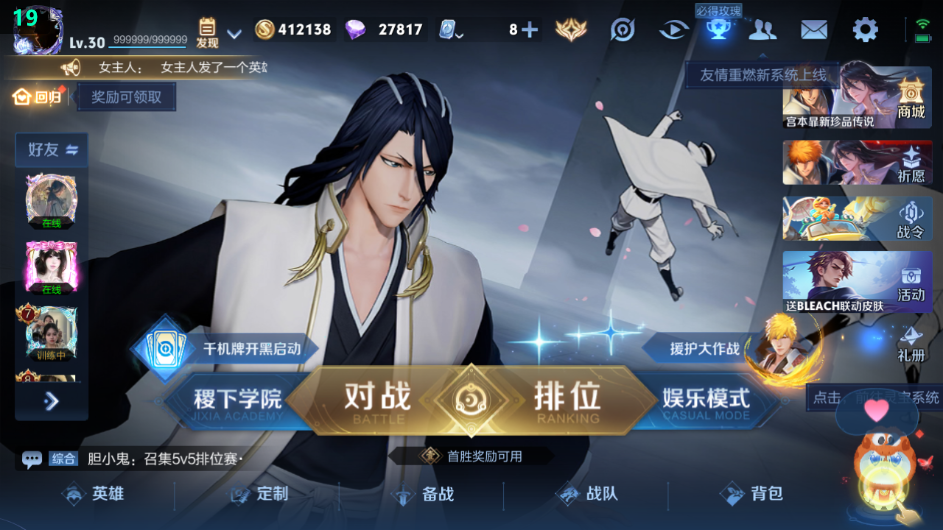The width and height of the screenshot is (943, 530).
Task: Open the card item dropdown in the top bar
Action: pyautogui.click(x=450, y=29)
